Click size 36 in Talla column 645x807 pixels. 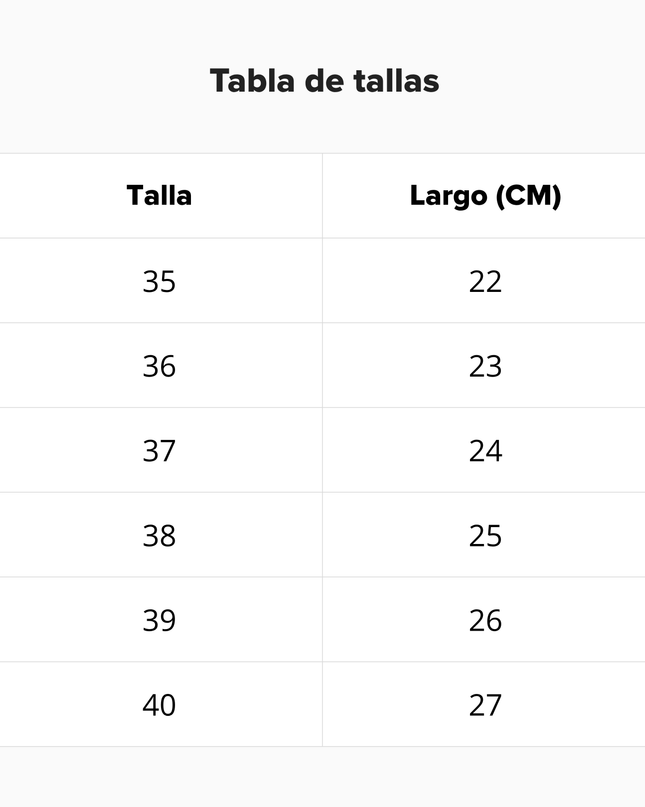tap(159, 367)
